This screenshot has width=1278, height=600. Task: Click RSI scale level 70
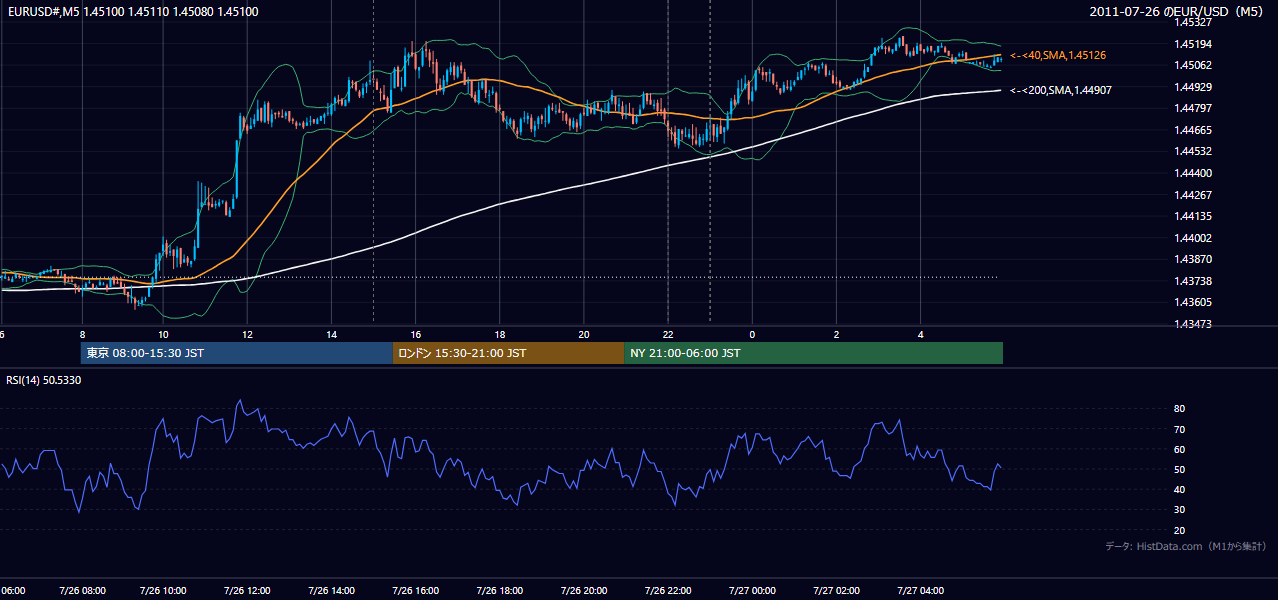tap(1180, 429)
